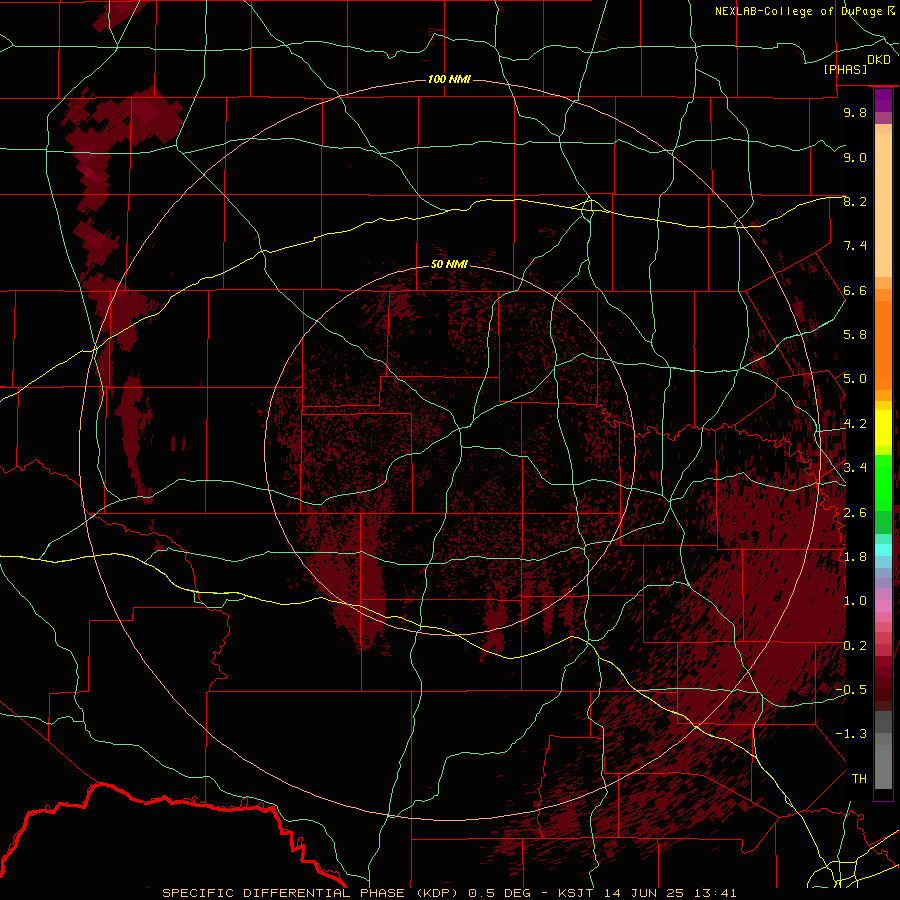Image resolution: width=900 pixels, height=900 pixels.
Task: Click the 0.5 DEG elevation text
Action: point(499,893)
